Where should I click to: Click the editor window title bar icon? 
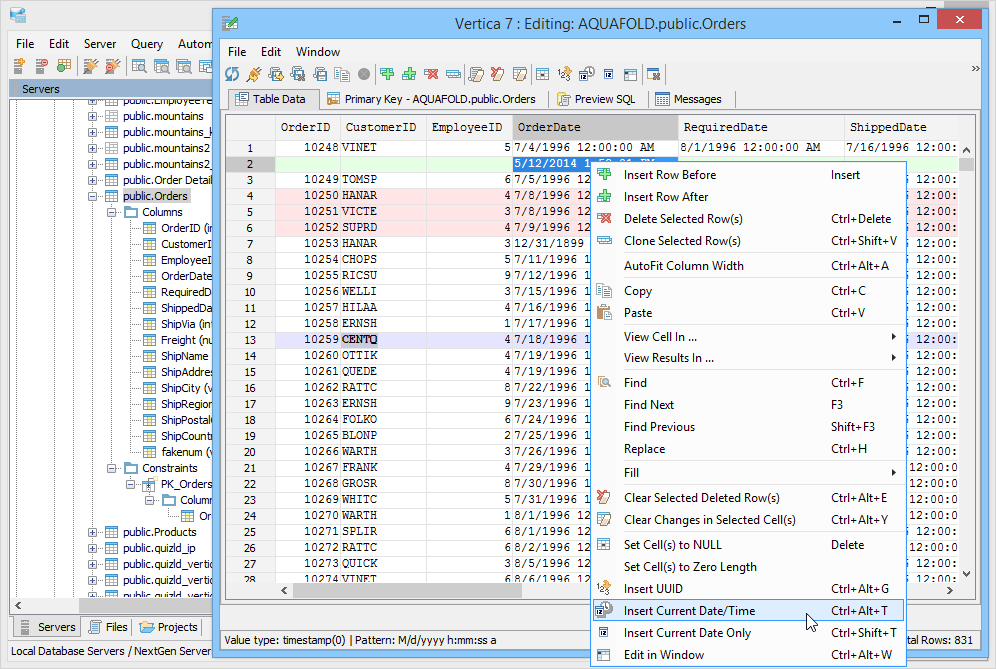230,24
